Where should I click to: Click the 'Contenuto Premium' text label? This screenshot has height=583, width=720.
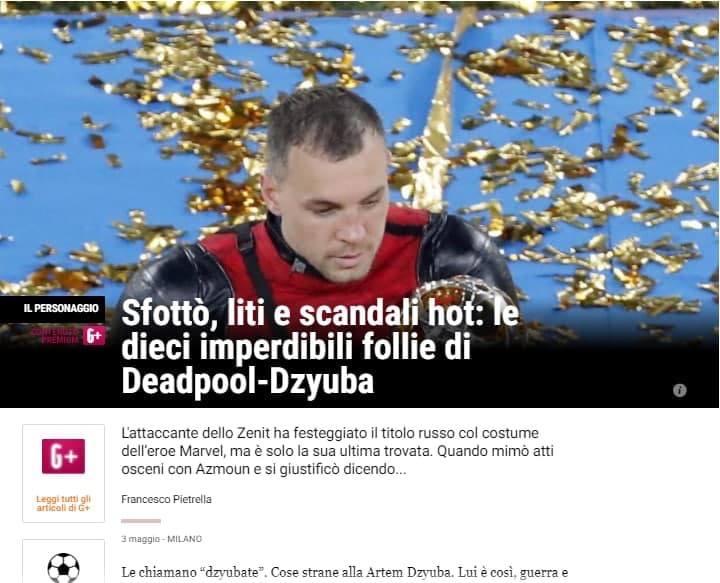[x=56, y=336]
